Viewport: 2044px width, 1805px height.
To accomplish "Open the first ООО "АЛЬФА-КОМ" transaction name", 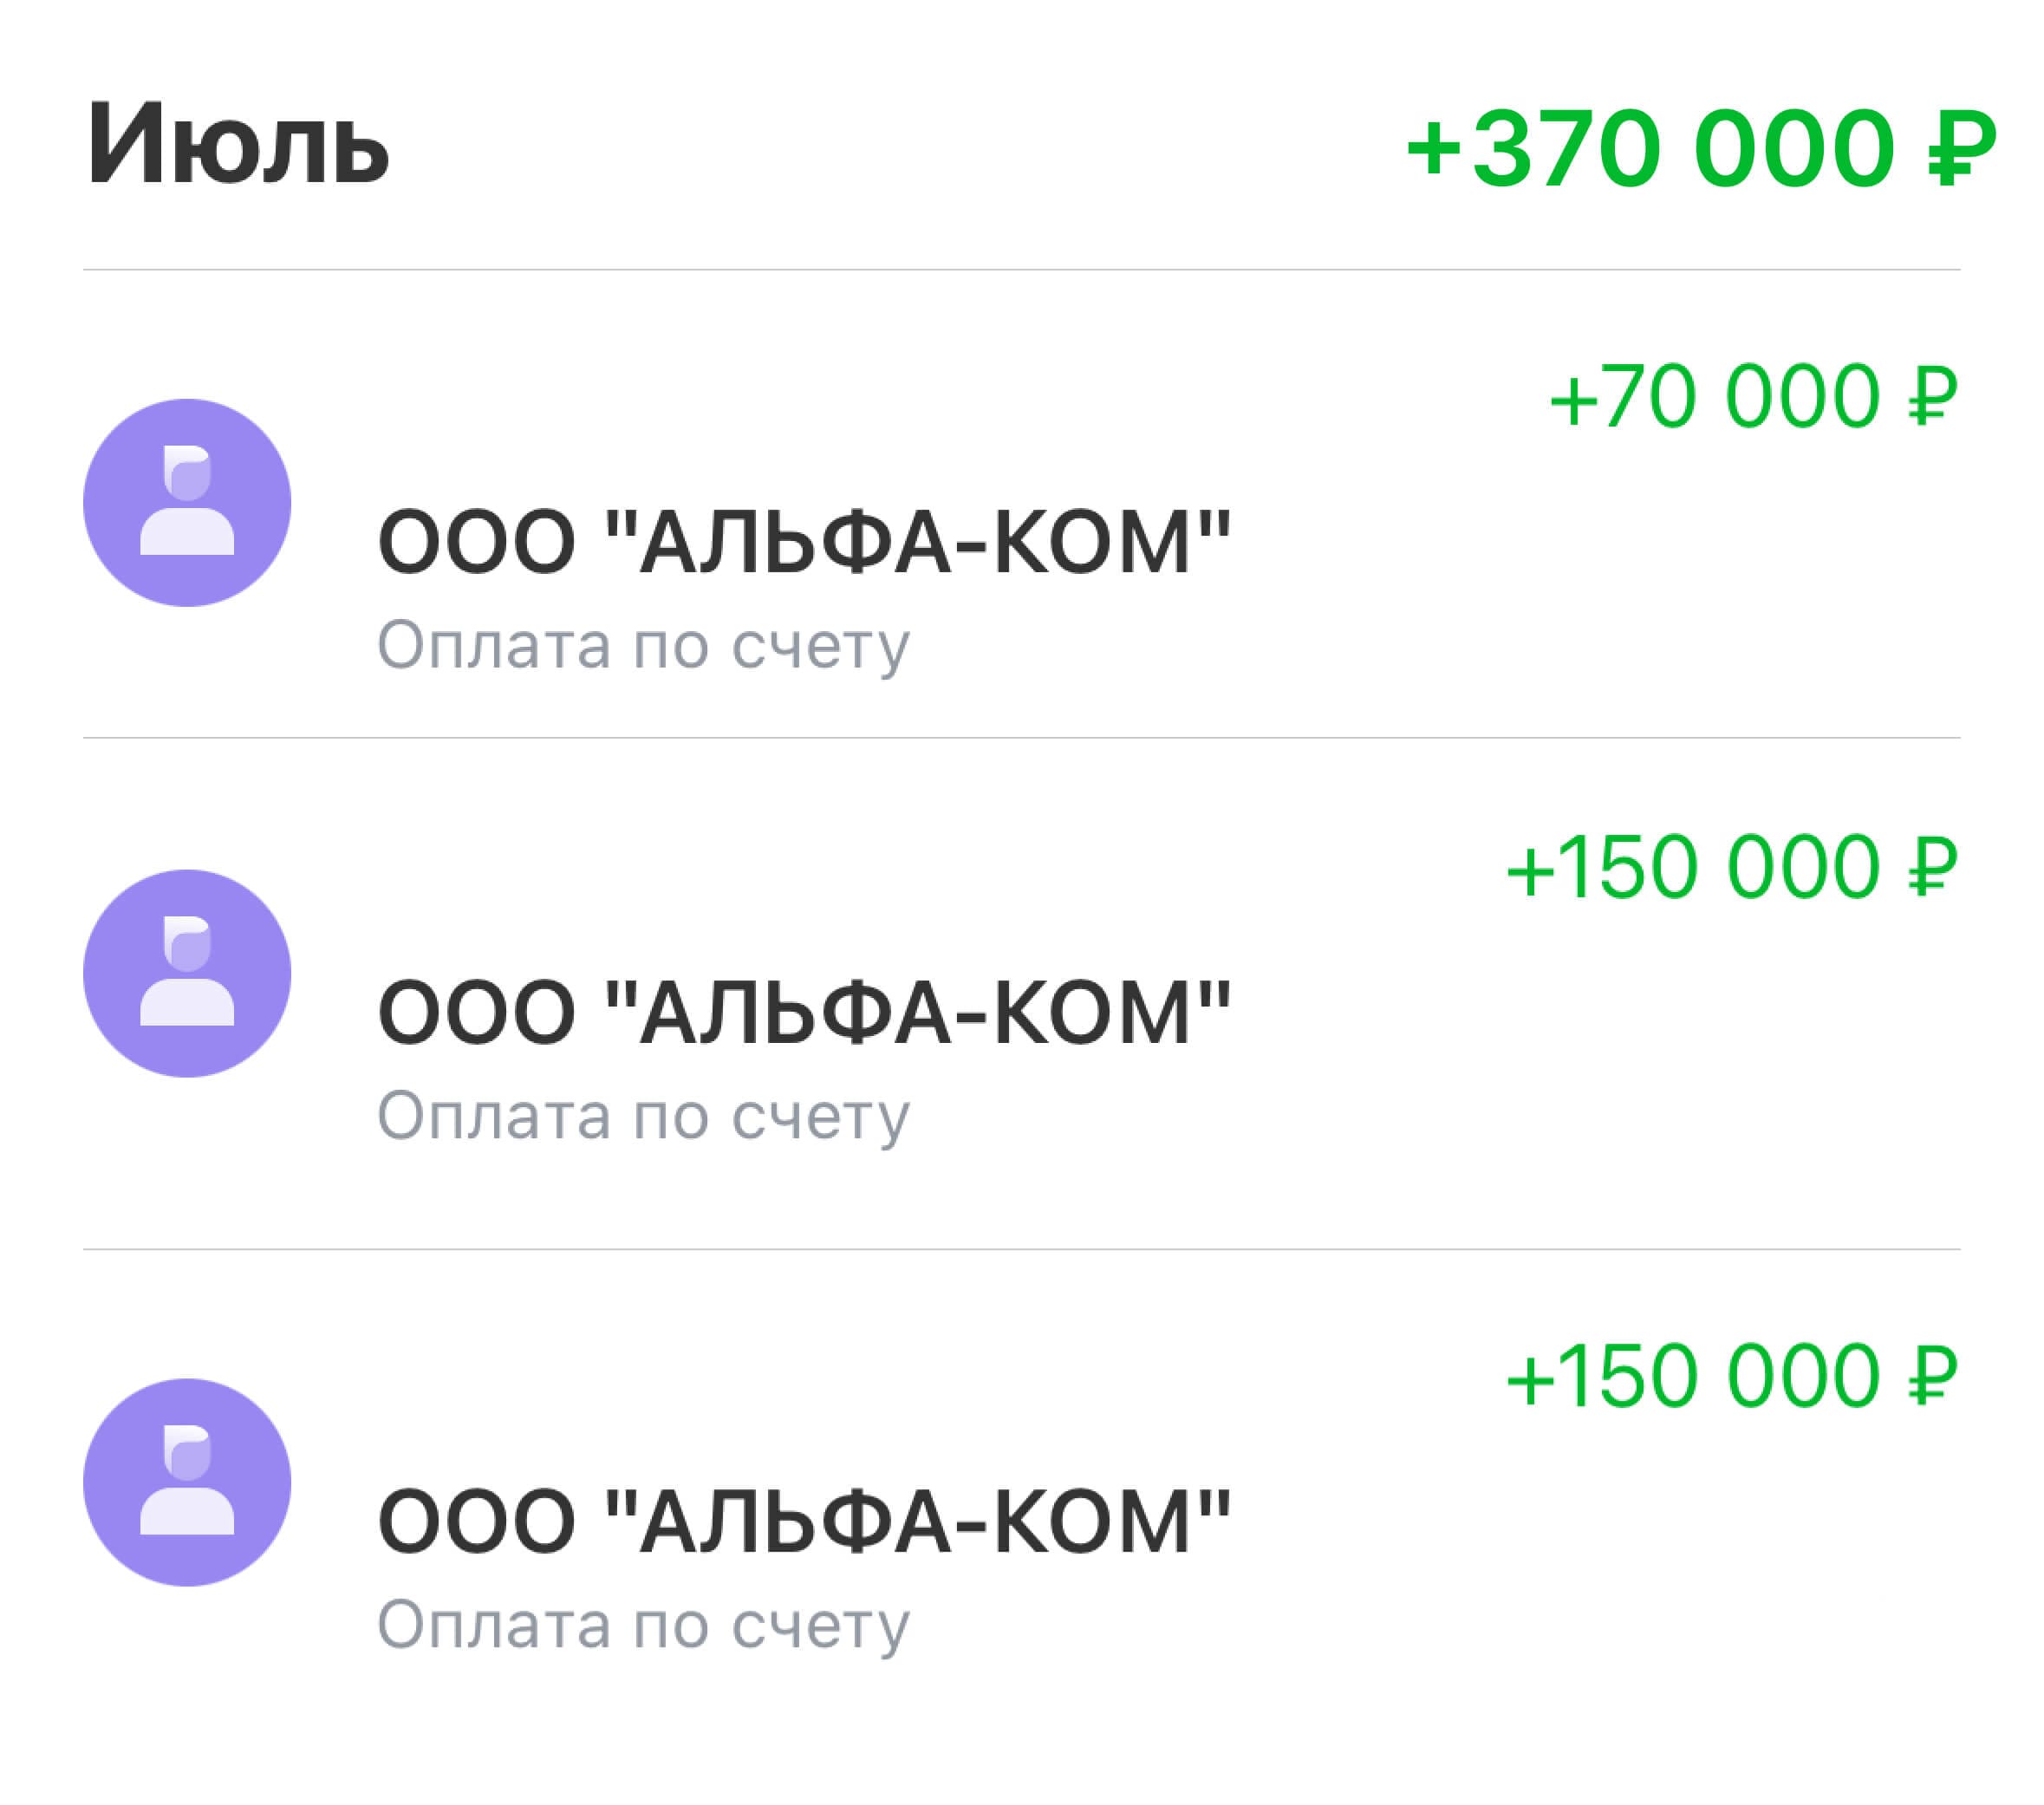I will [804, 542].
